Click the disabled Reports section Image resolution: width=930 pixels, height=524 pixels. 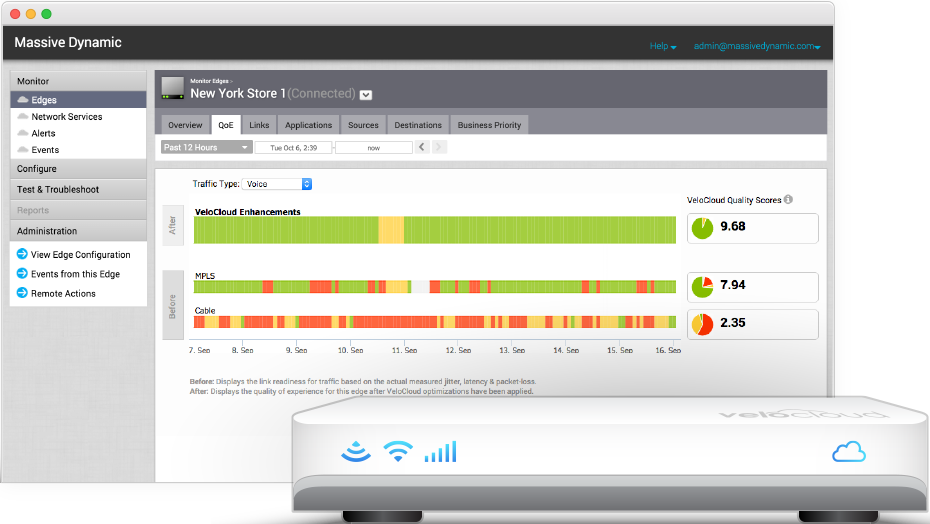[78, 210]
